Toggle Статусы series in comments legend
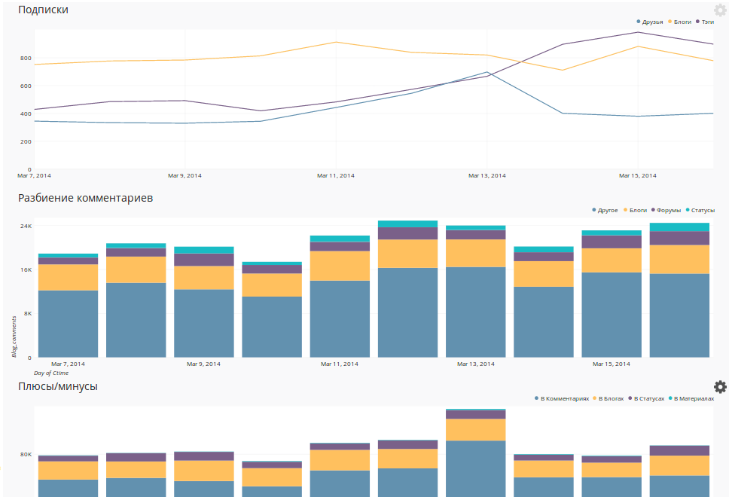This screenshot has width=733, height=504. click(x=700, y=210)
